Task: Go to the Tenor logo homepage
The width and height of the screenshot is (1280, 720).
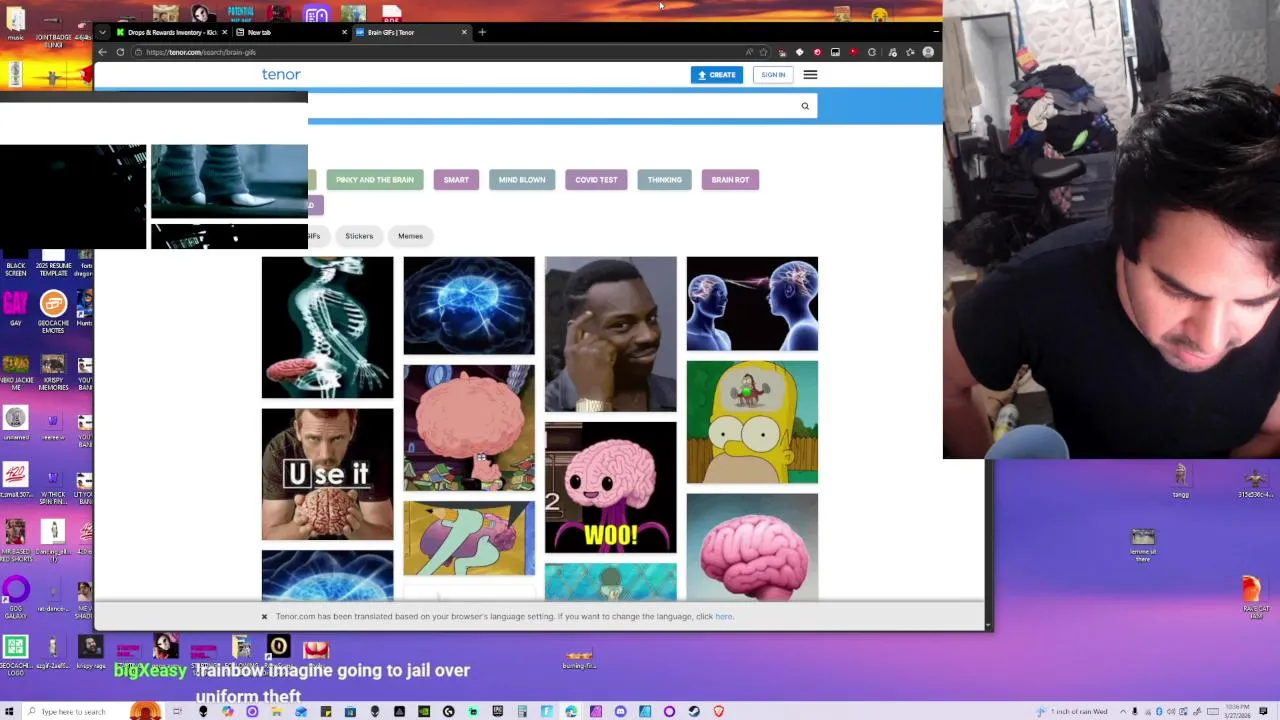Action: (281, 74)
